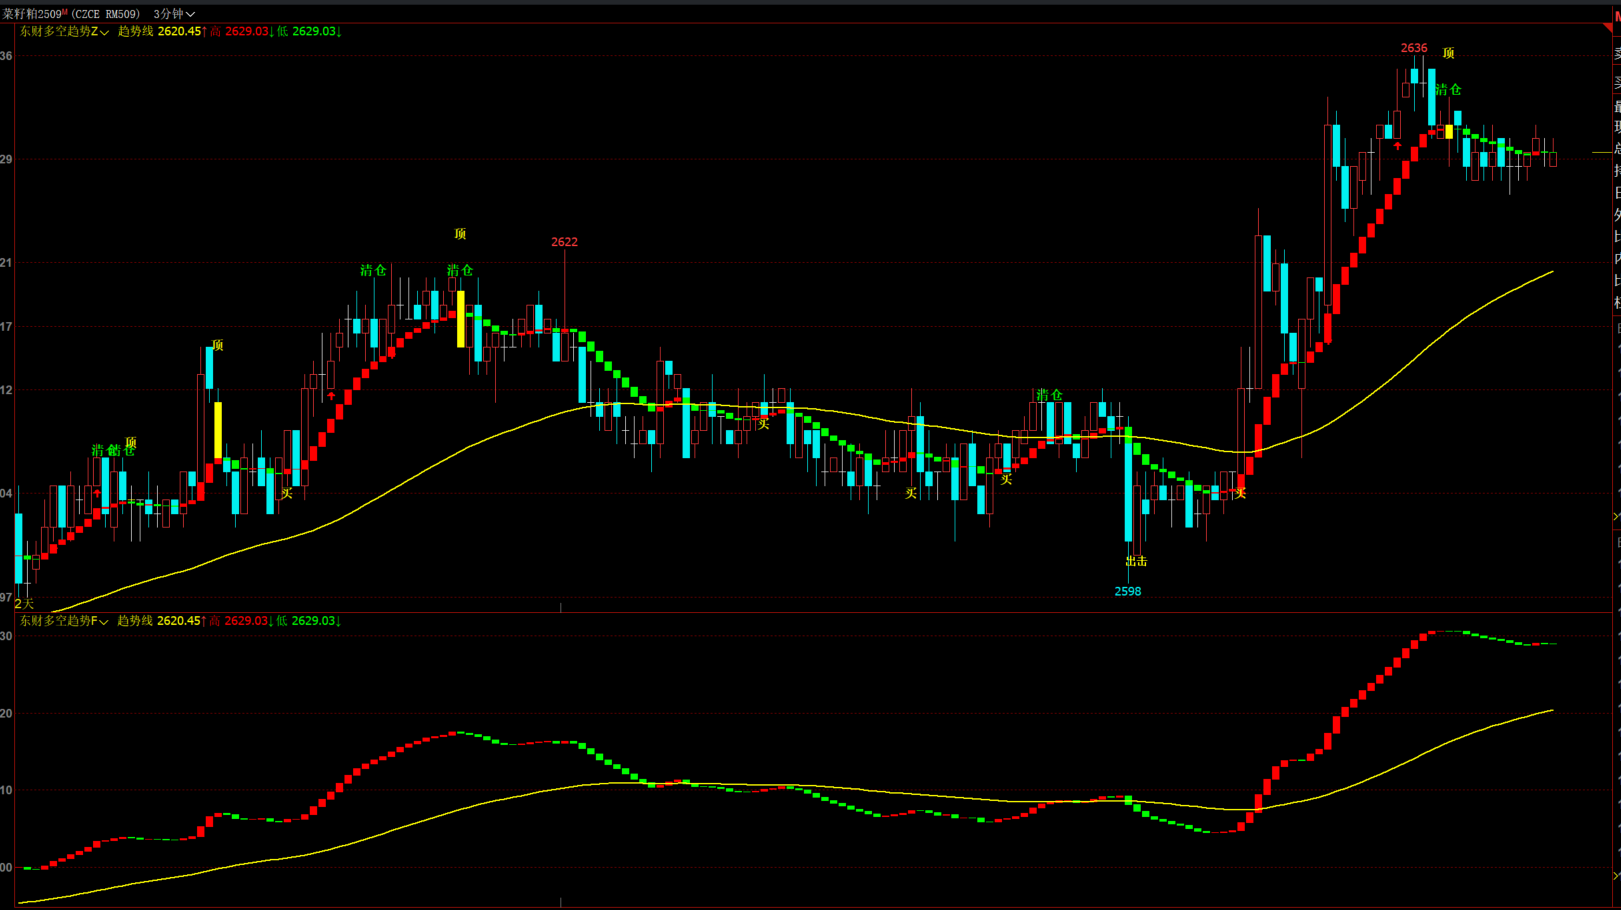
Task: Click 高 2629.03 in the 东财多空趋势Z header
Action: [240, 32]
